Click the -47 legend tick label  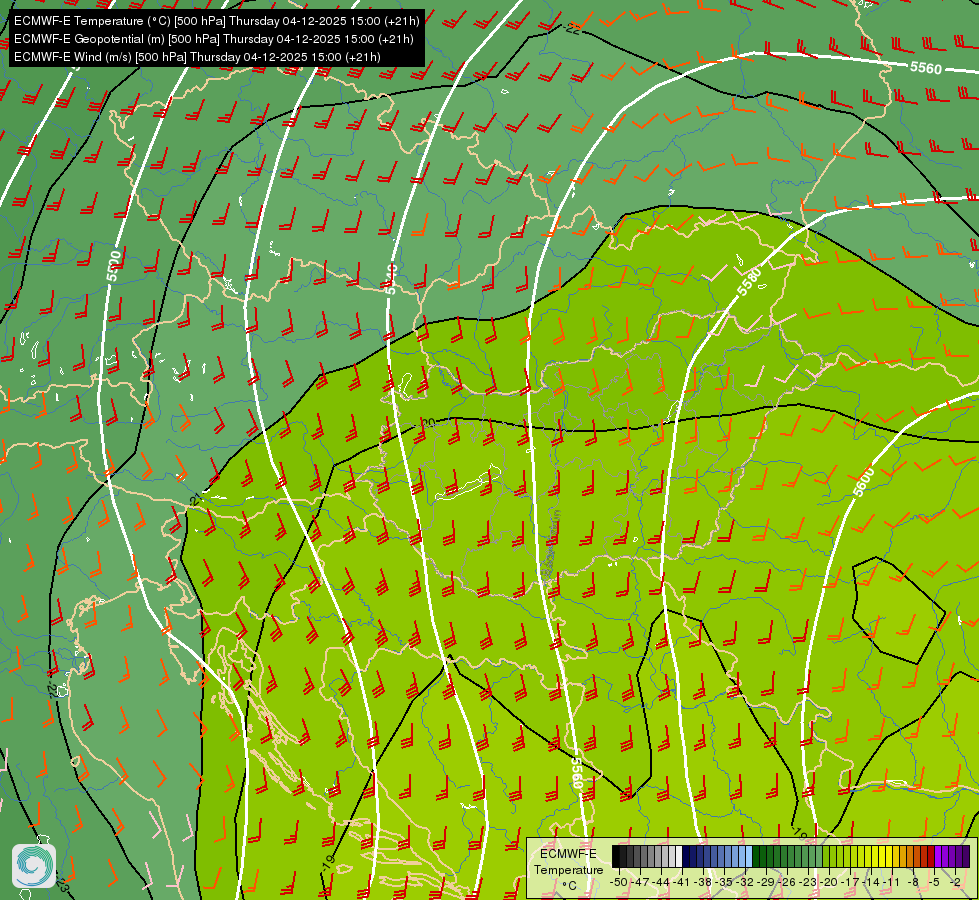click(x=640, y=882)
